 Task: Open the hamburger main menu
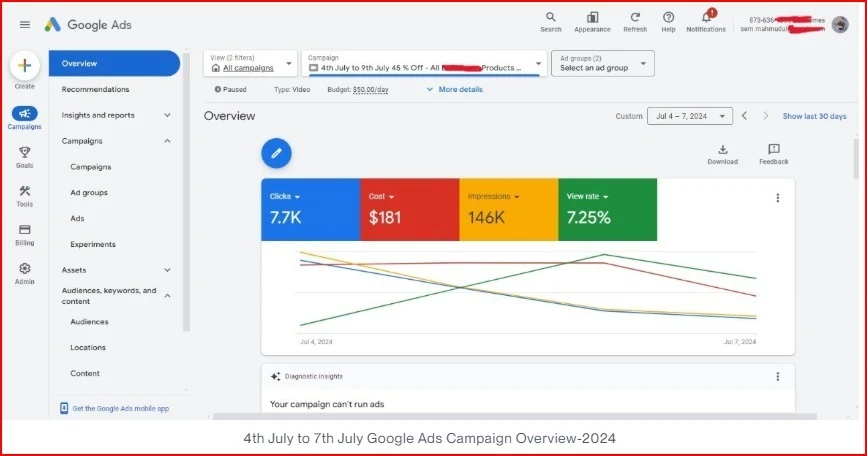point(25,24)
